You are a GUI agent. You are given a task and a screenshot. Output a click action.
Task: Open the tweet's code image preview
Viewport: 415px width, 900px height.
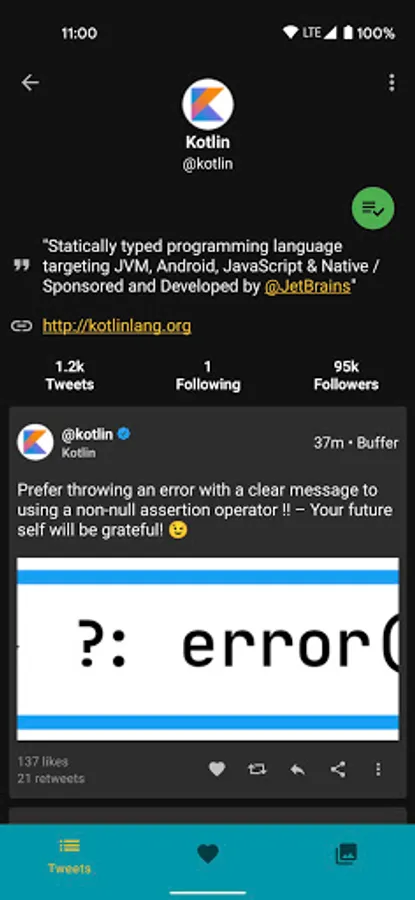208,649
